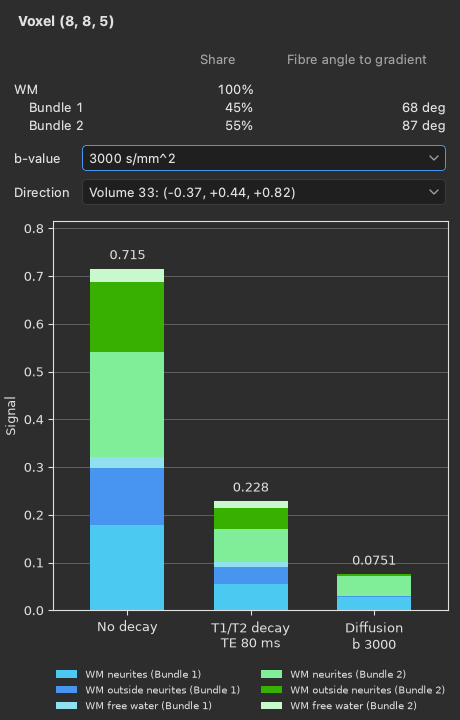Click the WM neurites (Bundle 1) legend swatch
This screenshot has height=720, width=460.
tap(67, 674)
